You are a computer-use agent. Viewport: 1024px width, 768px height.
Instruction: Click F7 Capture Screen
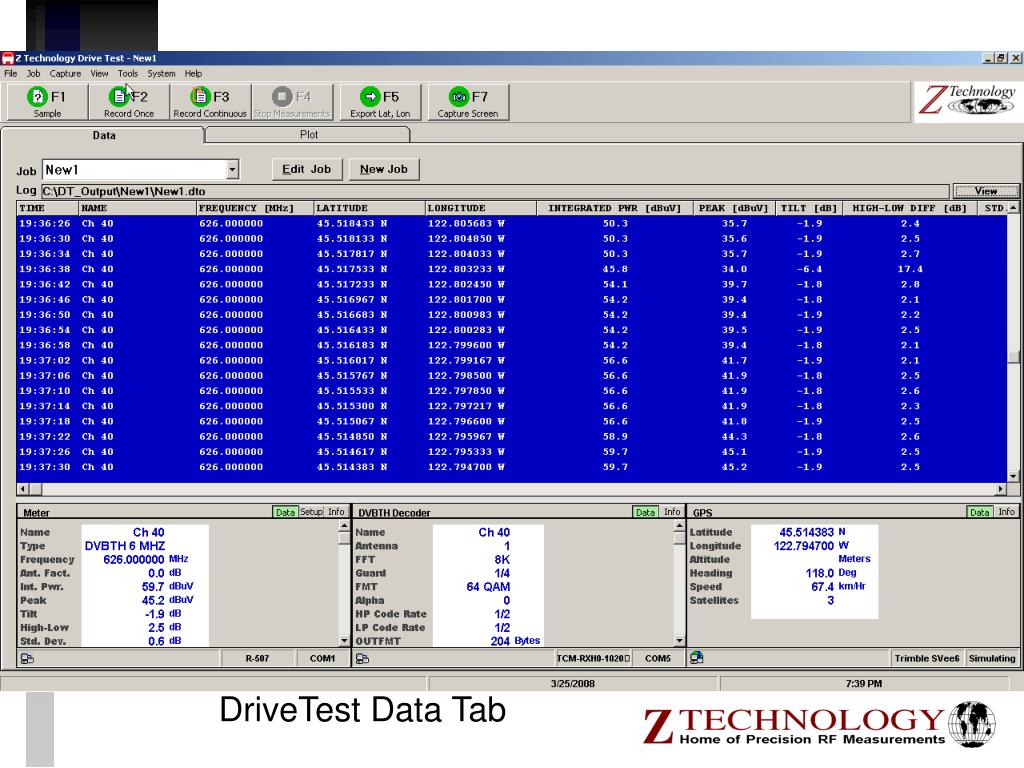tap(468, 102)
